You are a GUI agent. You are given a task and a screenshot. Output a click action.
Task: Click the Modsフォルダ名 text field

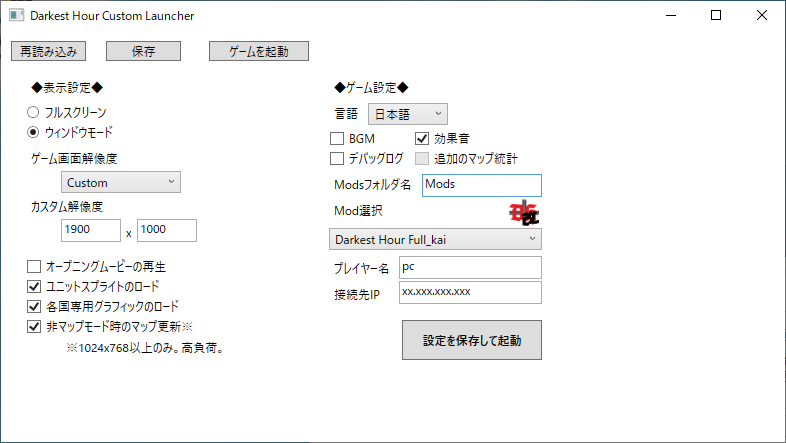coord(481,185)
